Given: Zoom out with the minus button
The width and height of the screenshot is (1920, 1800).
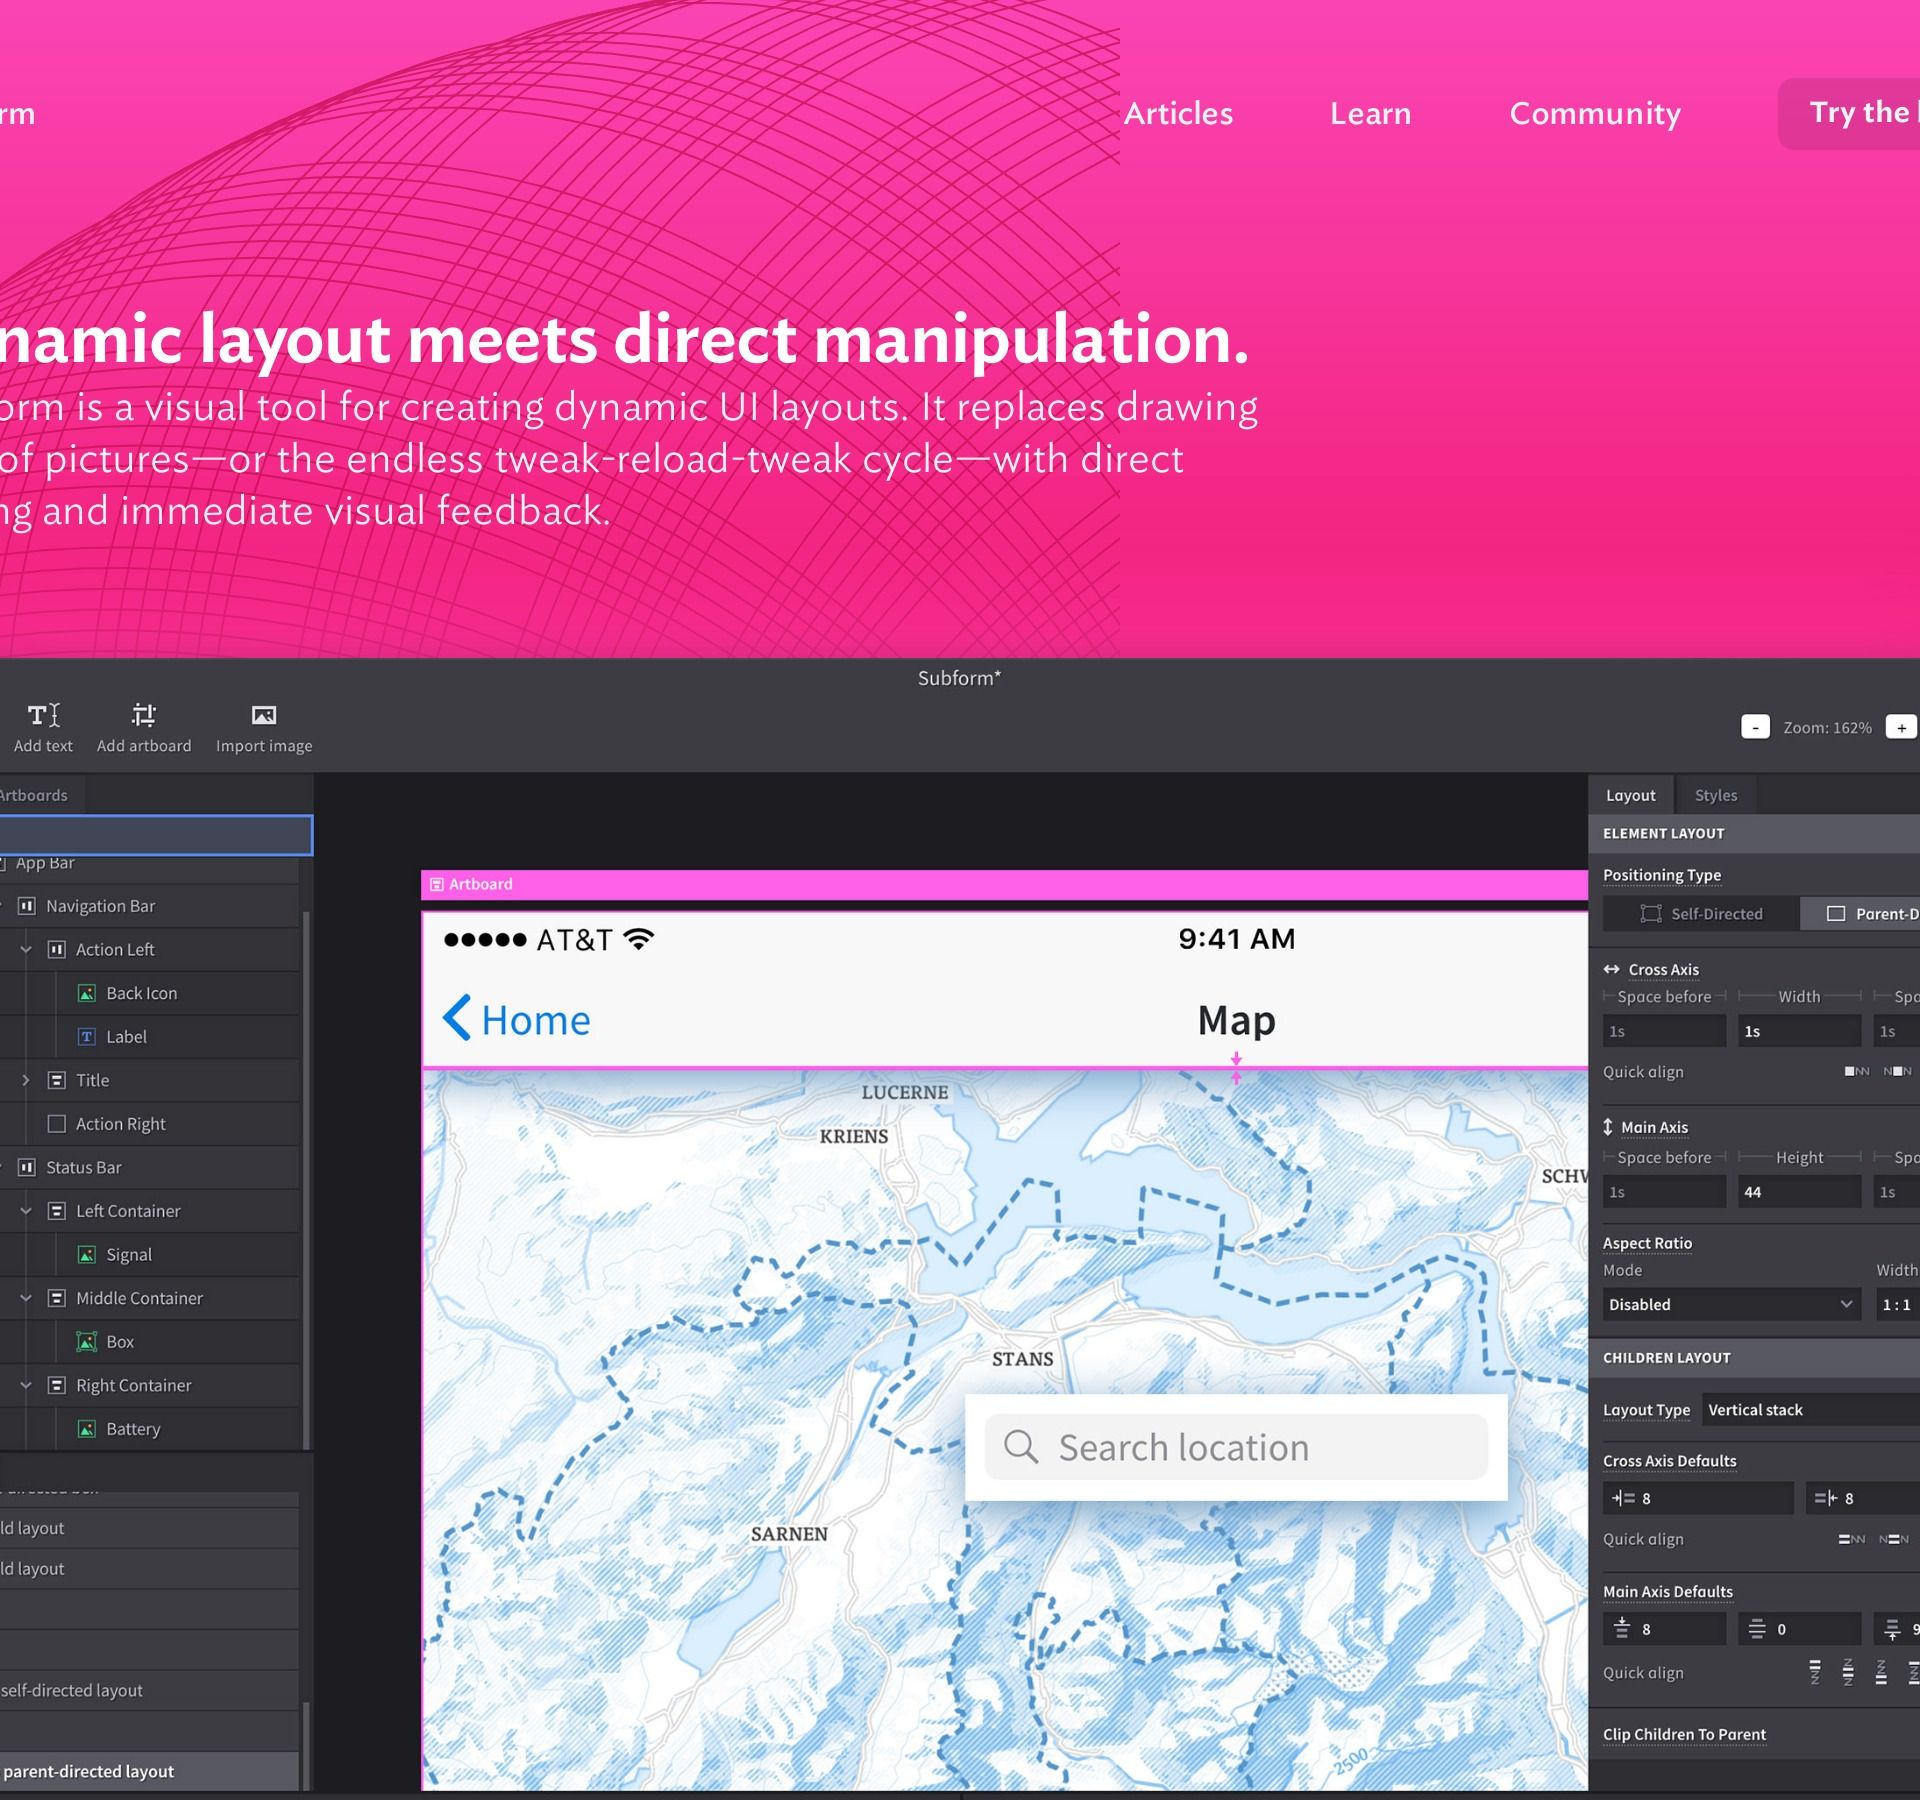Looking at the screenshot, I should [x=1755, y=727].
